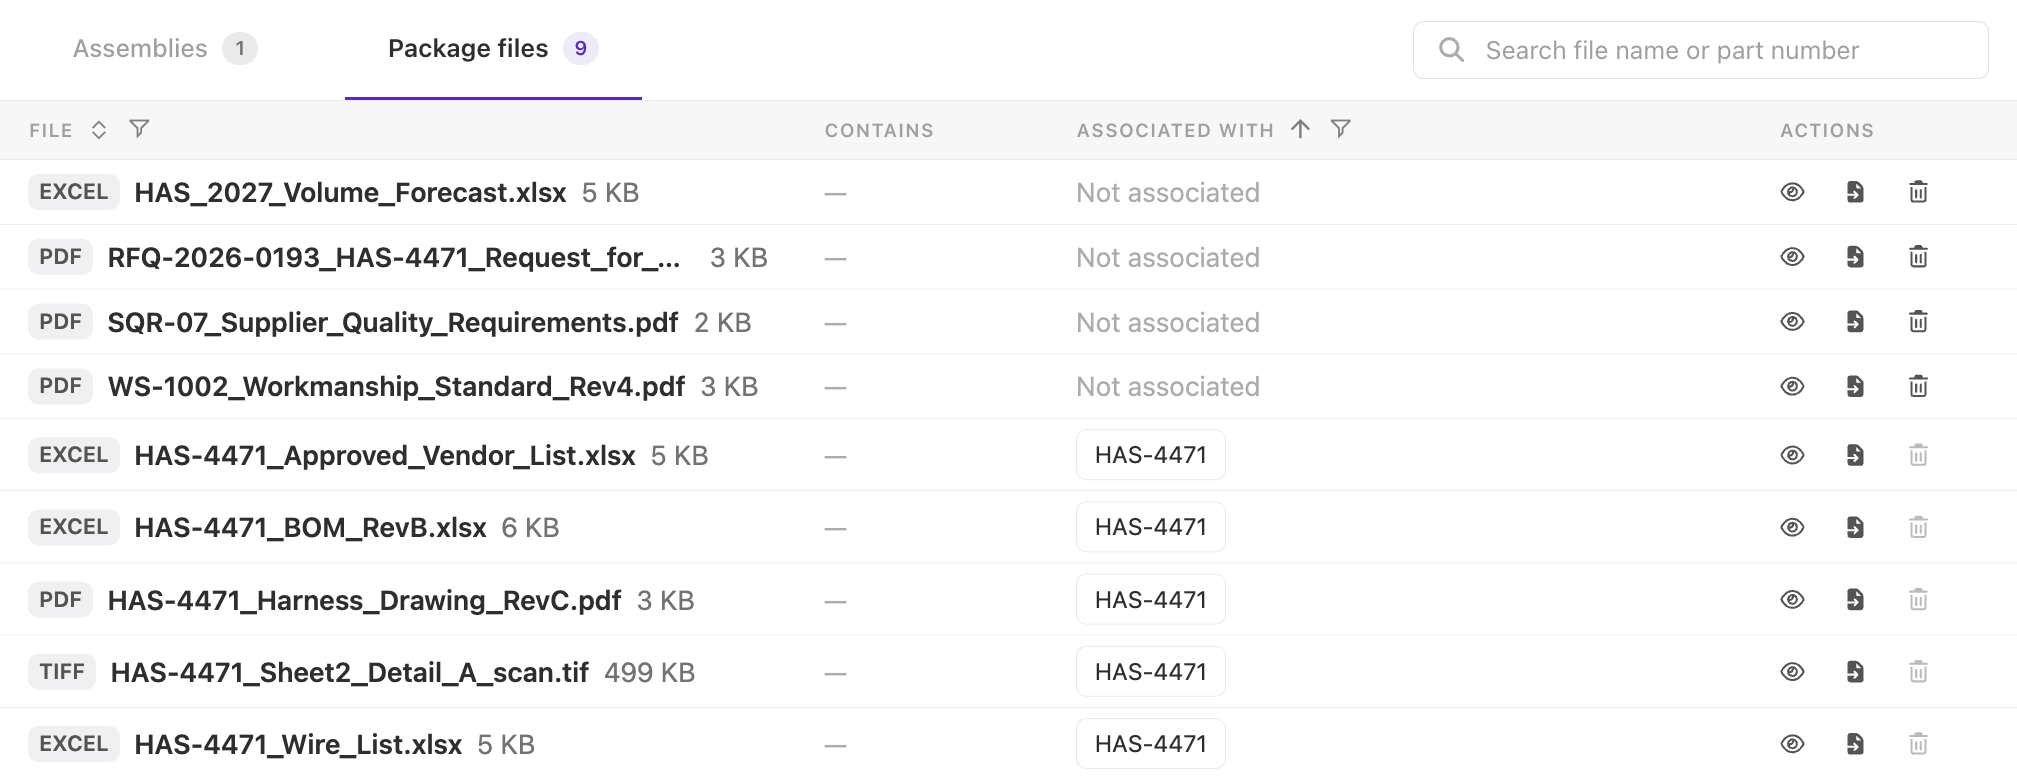Preview HAS-4471_Harness_Drawing_RevC.pdf with eye icon
Image resolution: width=2017 pixels, height=779 pixels.
1792,600
